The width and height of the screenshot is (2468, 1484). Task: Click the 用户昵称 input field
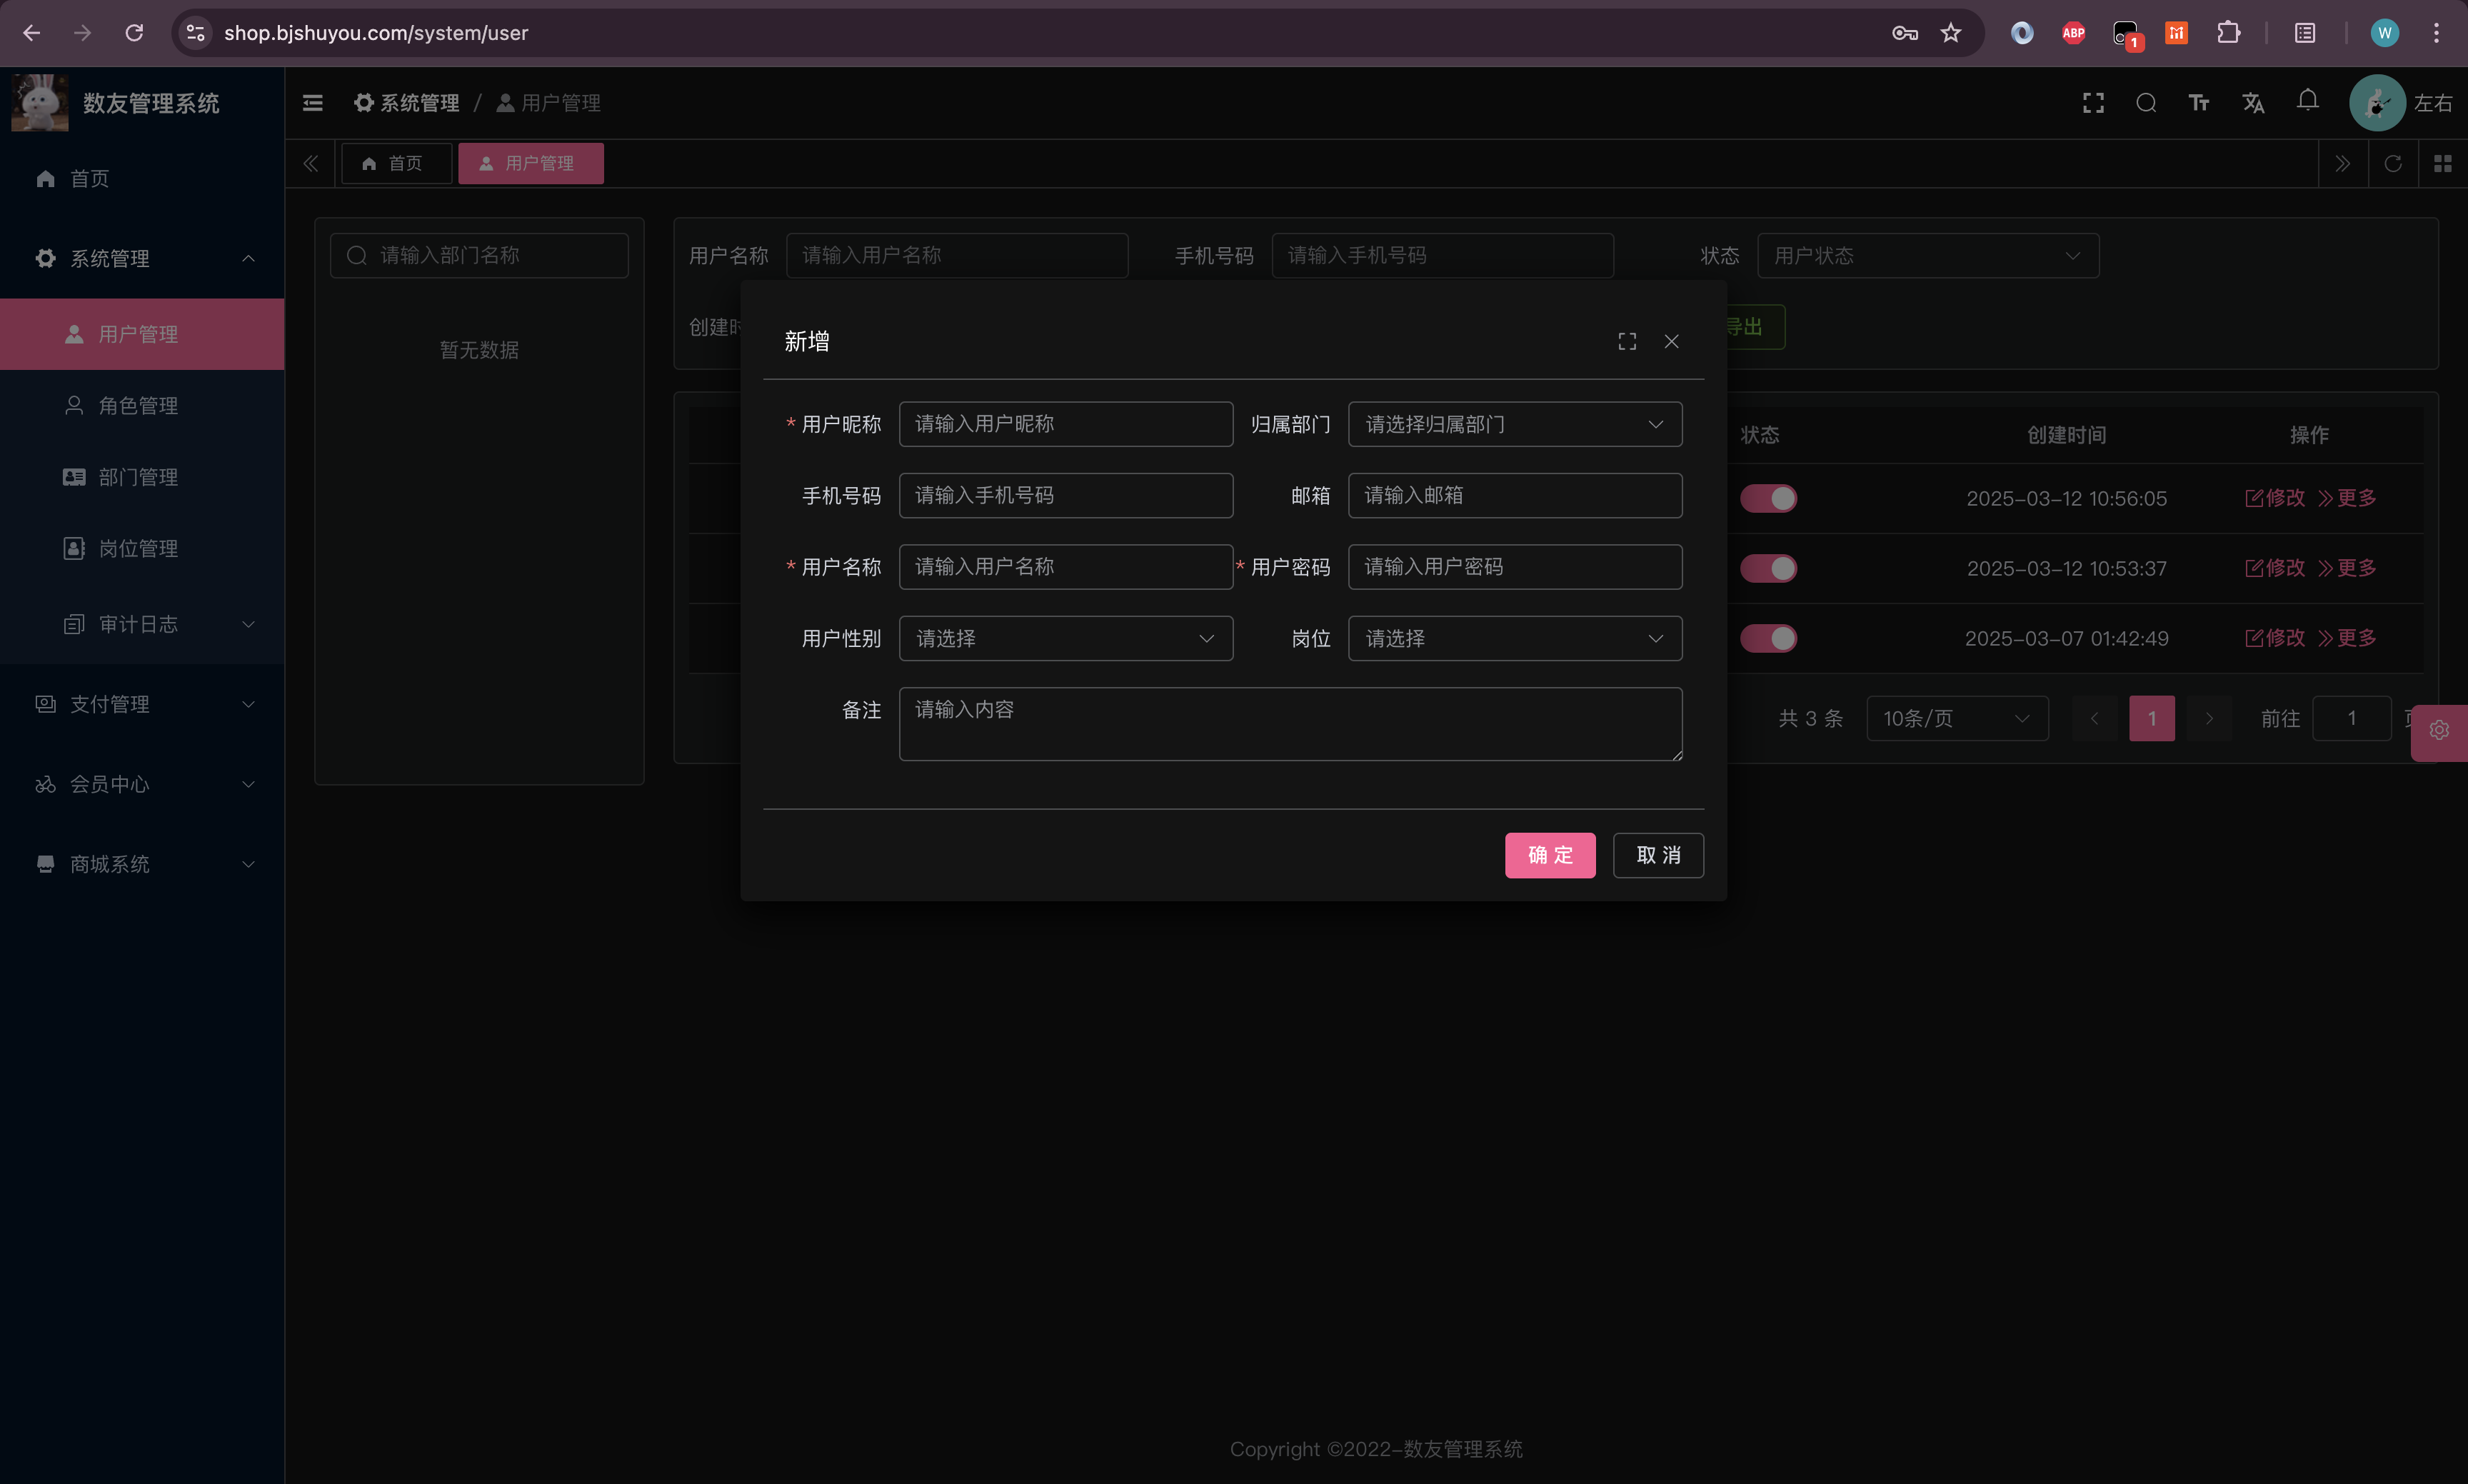tap(1065, 424)
